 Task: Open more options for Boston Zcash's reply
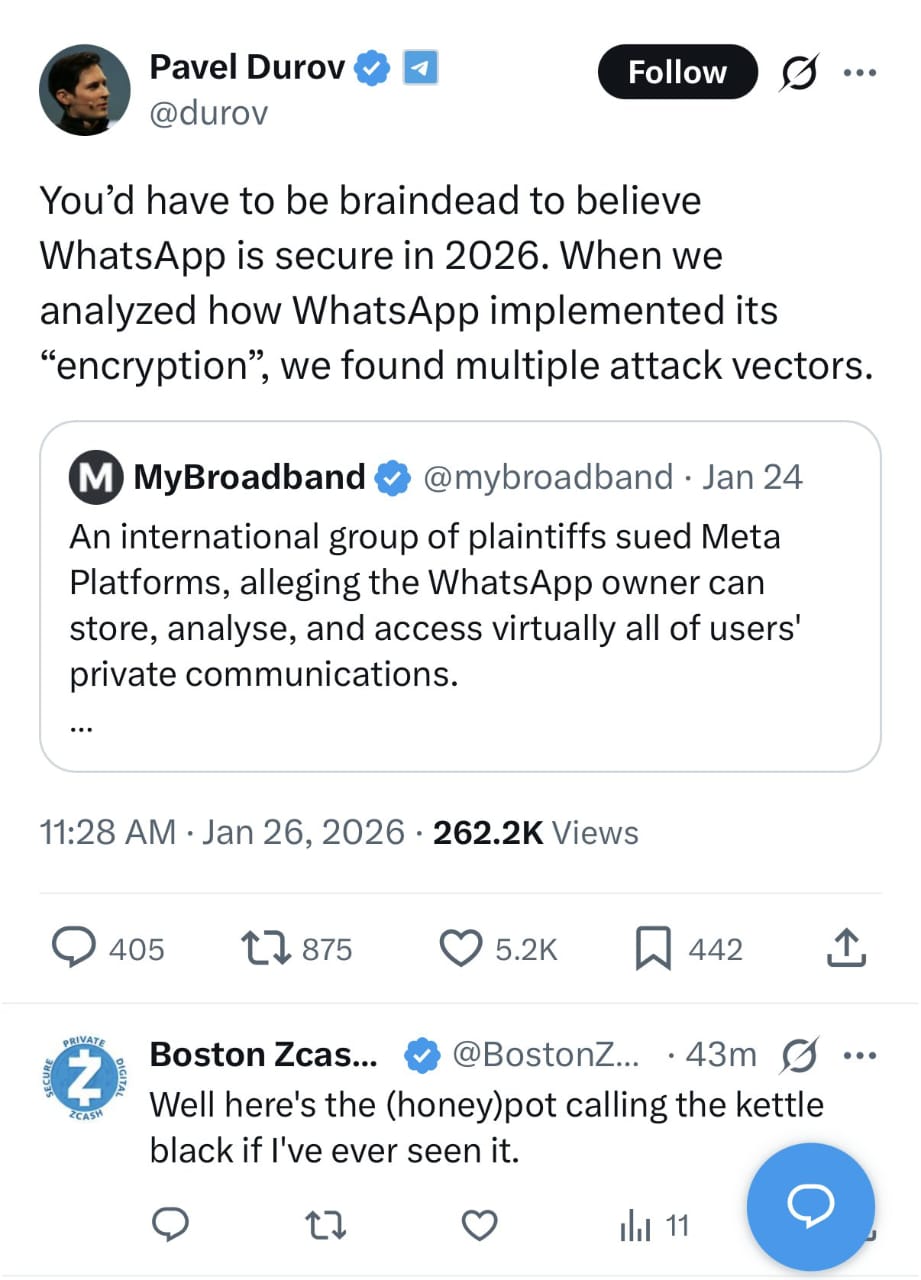pos(860,1054)
